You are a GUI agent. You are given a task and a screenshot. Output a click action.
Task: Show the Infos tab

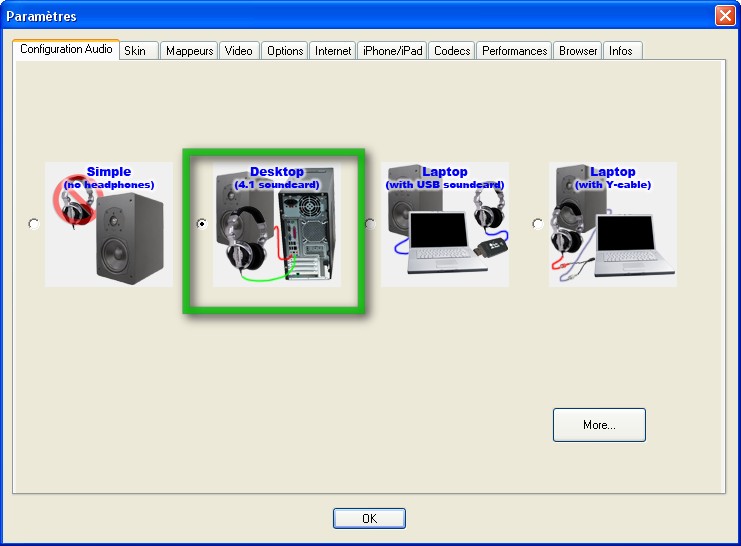coord(621,51)
